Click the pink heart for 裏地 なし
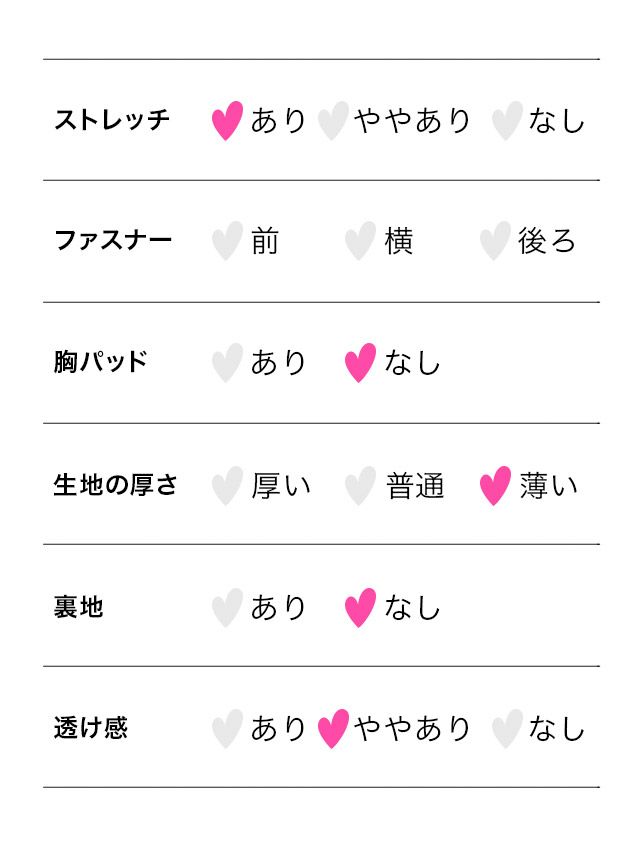The height and width of the screenshot is (854, 640). [x=360, y=607]
